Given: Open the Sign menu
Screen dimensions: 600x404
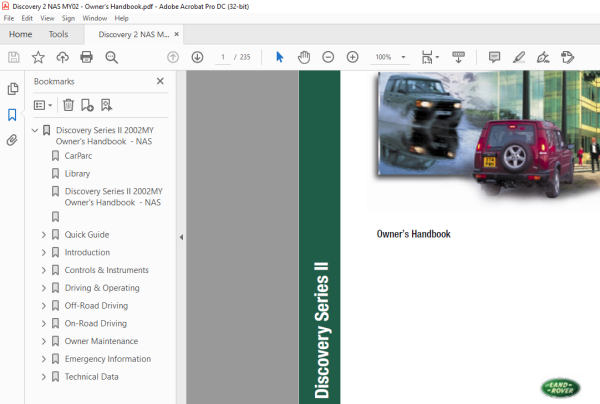Looking at the screenshot, I should click(68, 18).
